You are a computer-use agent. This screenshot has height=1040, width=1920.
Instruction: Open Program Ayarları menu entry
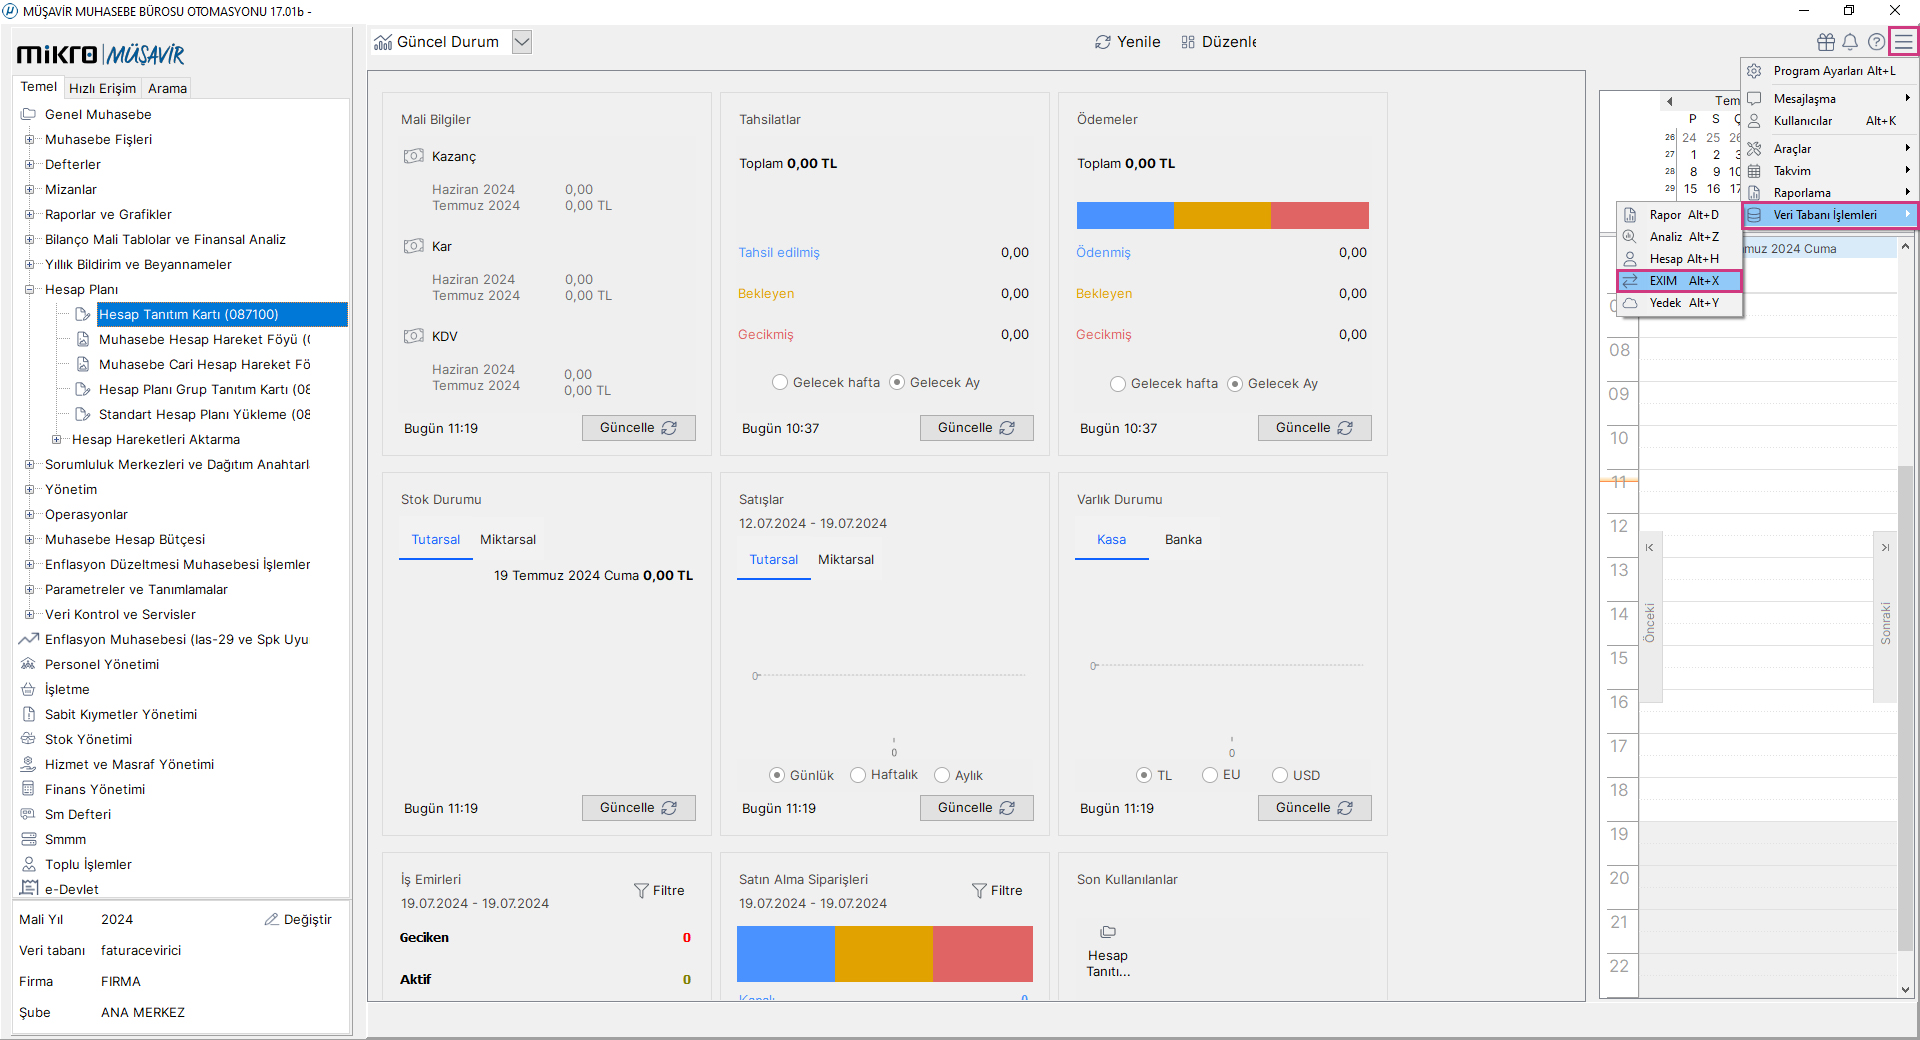pyautogui.click(x=1829, y=71)
